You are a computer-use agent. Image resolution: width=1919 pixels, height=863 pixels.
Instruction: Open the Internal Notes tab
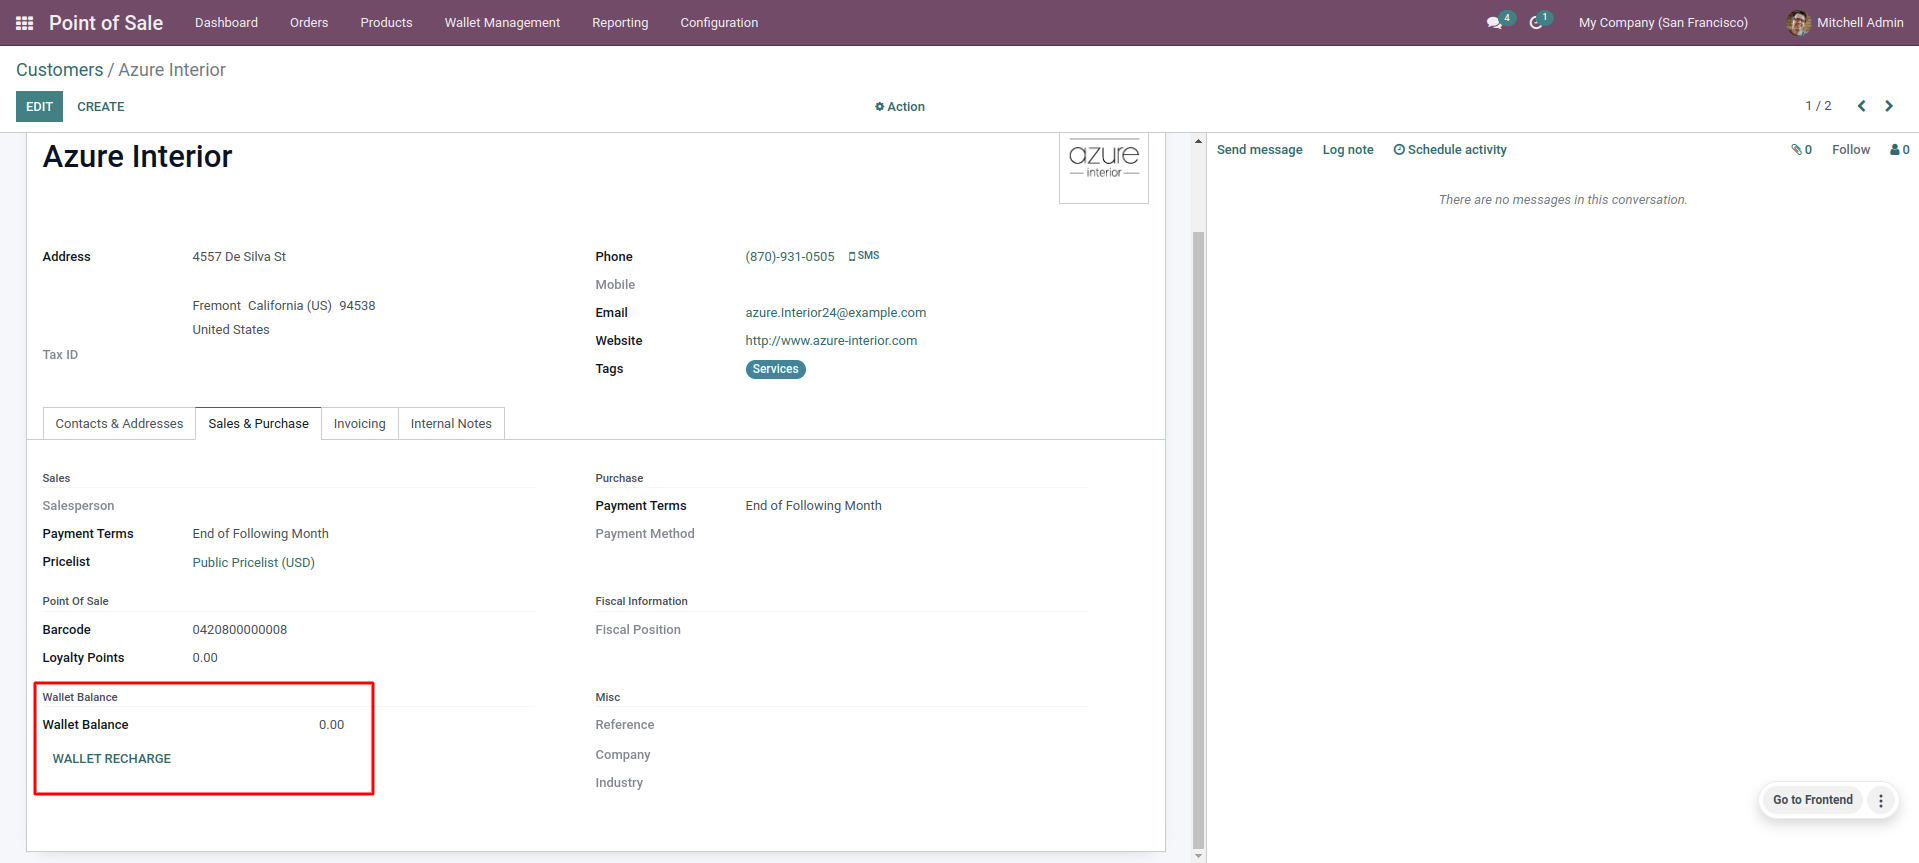tap(451, 424)
